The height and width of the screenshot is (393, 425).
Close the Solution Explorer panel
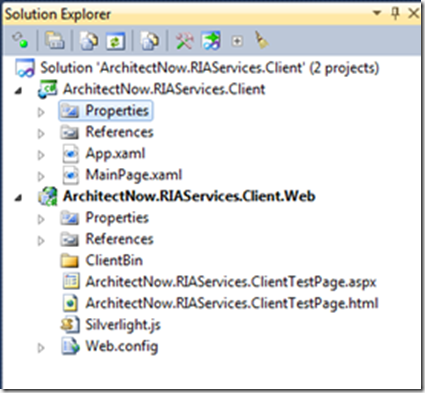(414, 13)
